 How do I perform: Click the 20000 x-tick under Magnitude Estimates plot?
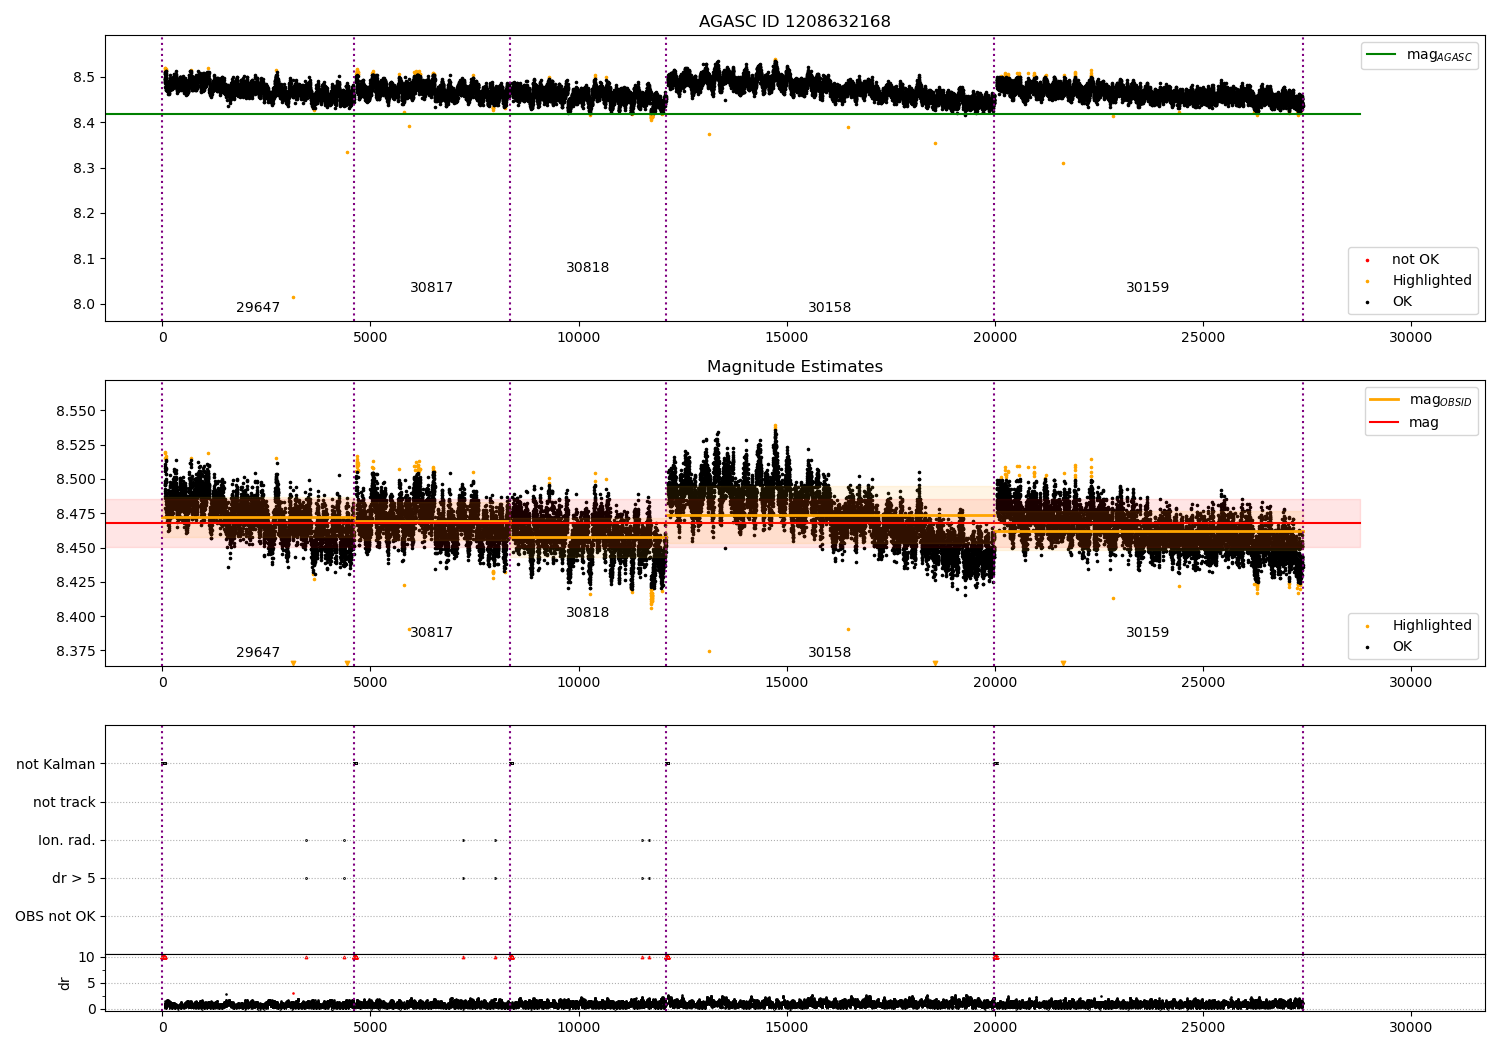click(x=994, y=683)
